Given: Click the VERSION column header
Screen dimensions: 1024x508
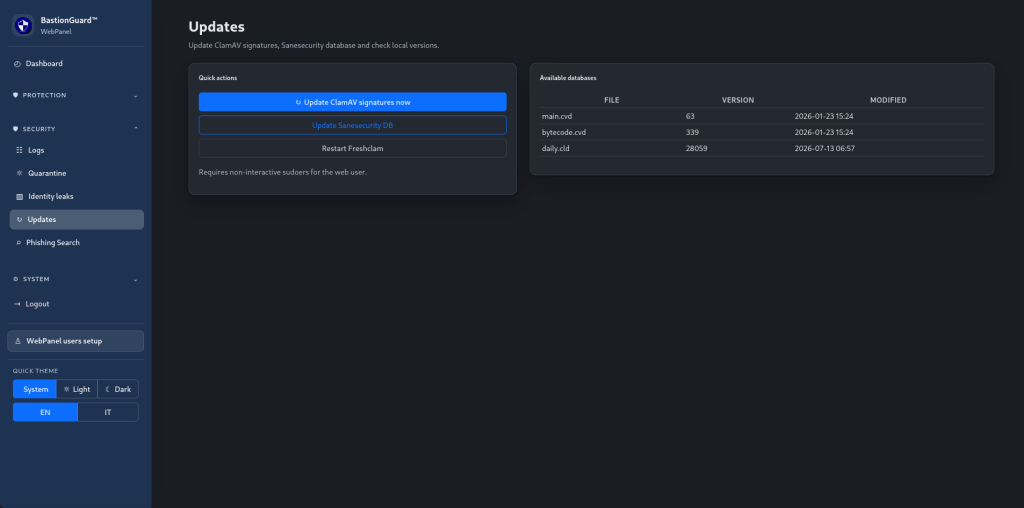Looking at the screenshot, I should coord(738,101).
